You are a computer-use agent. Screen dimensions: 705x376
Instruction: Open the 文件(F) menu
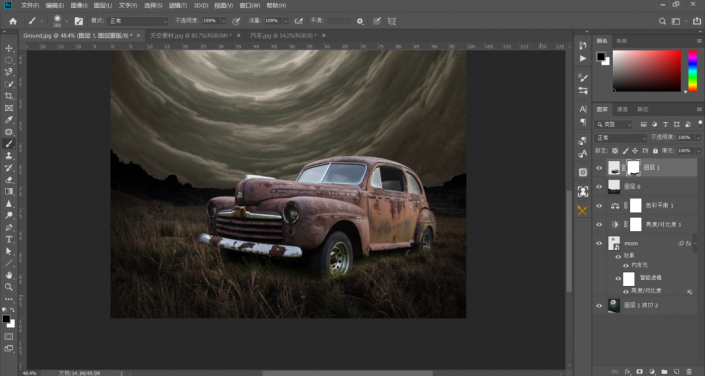click(30, 5)
